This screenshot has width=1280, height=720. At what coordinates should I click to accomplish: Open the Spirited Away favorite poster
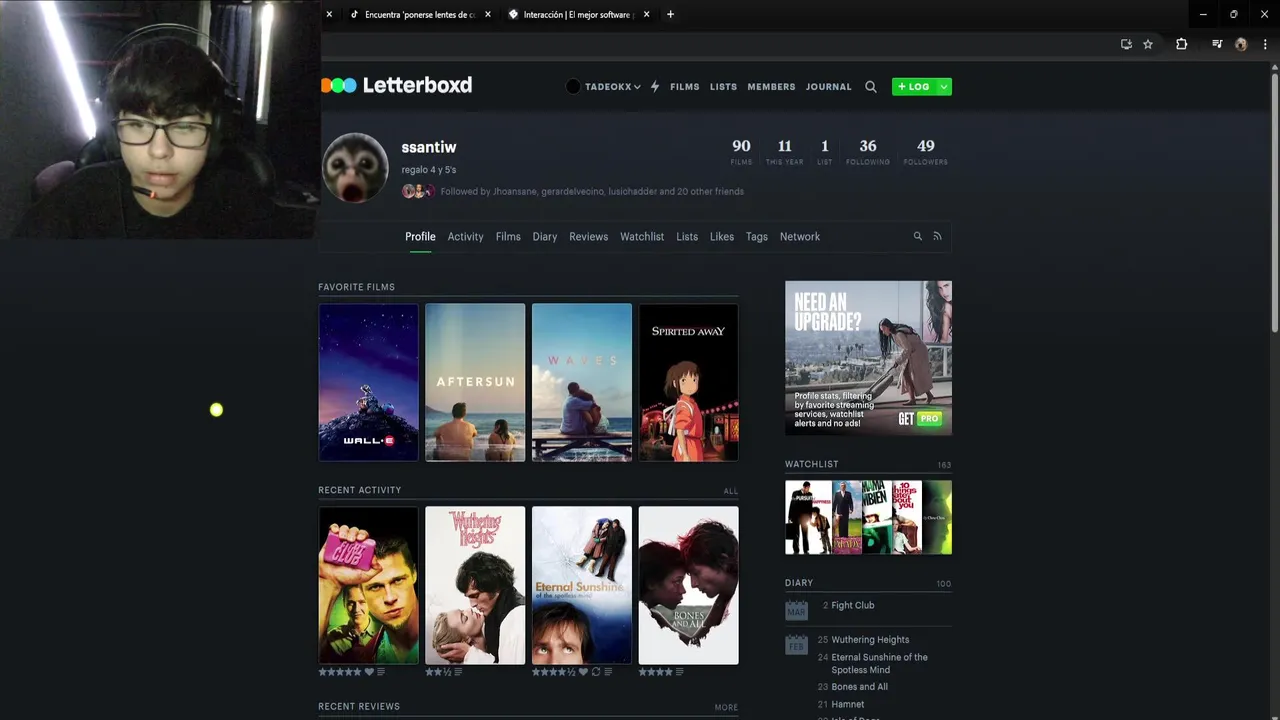click(689, 383)
